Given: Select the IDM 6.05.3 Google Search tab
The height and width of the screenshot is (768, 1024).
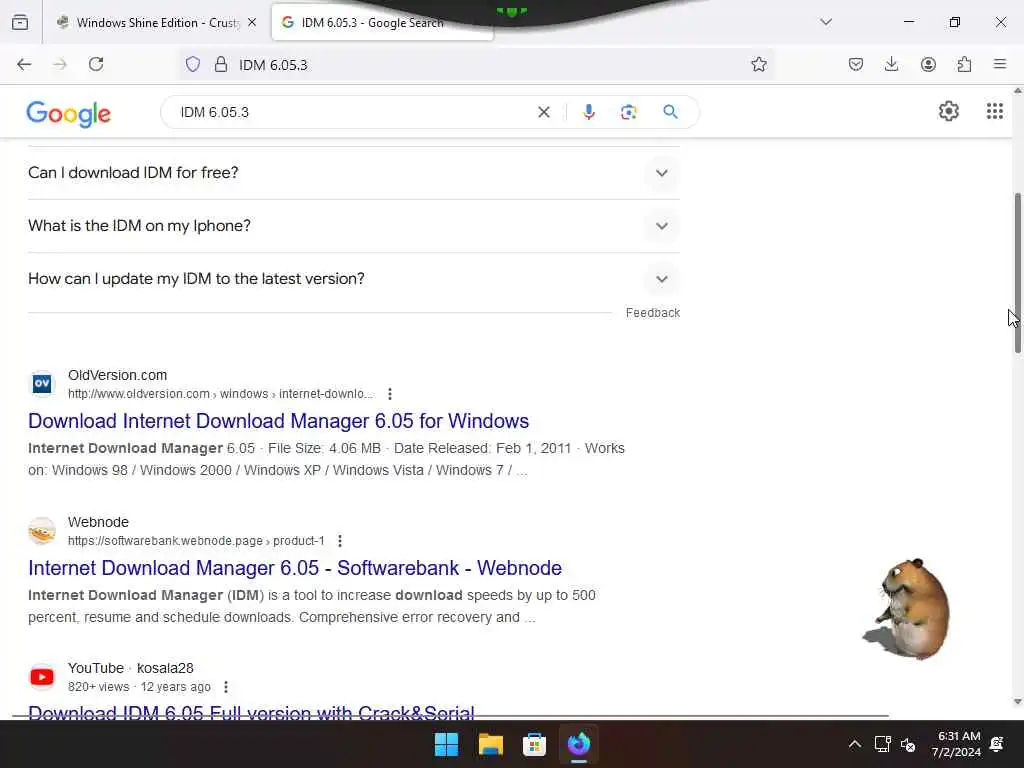Looking at the screenshot, I should (382, 22).
